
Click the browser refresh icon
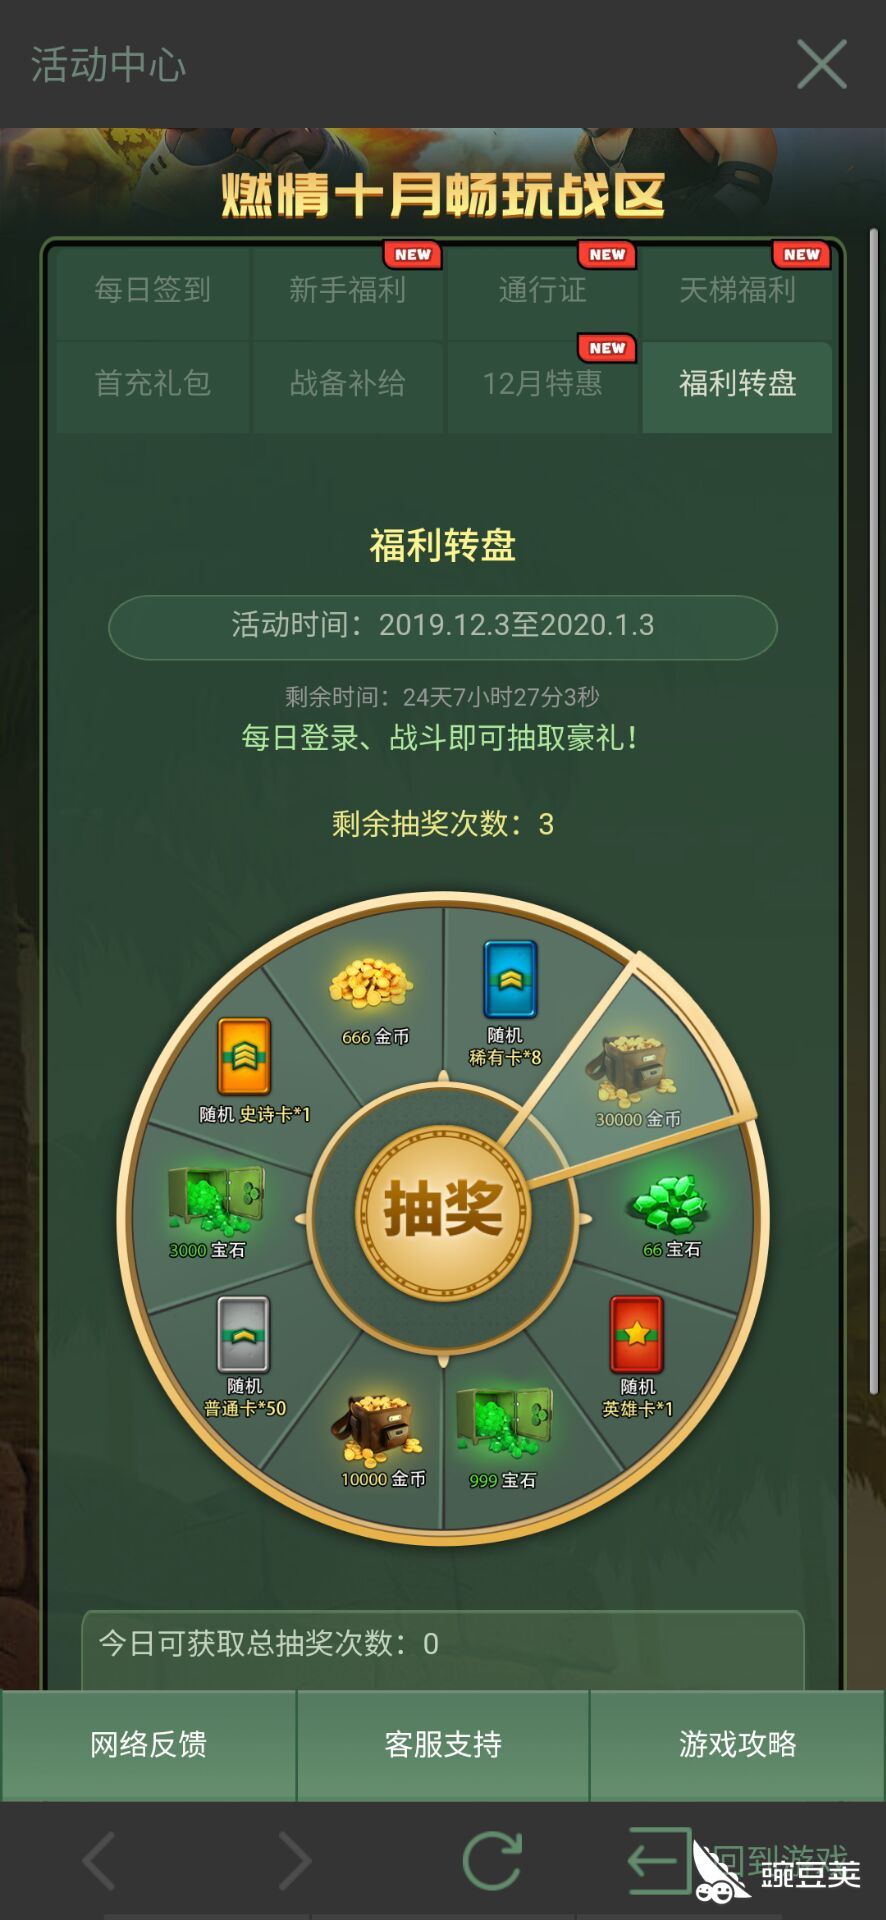492,1860
